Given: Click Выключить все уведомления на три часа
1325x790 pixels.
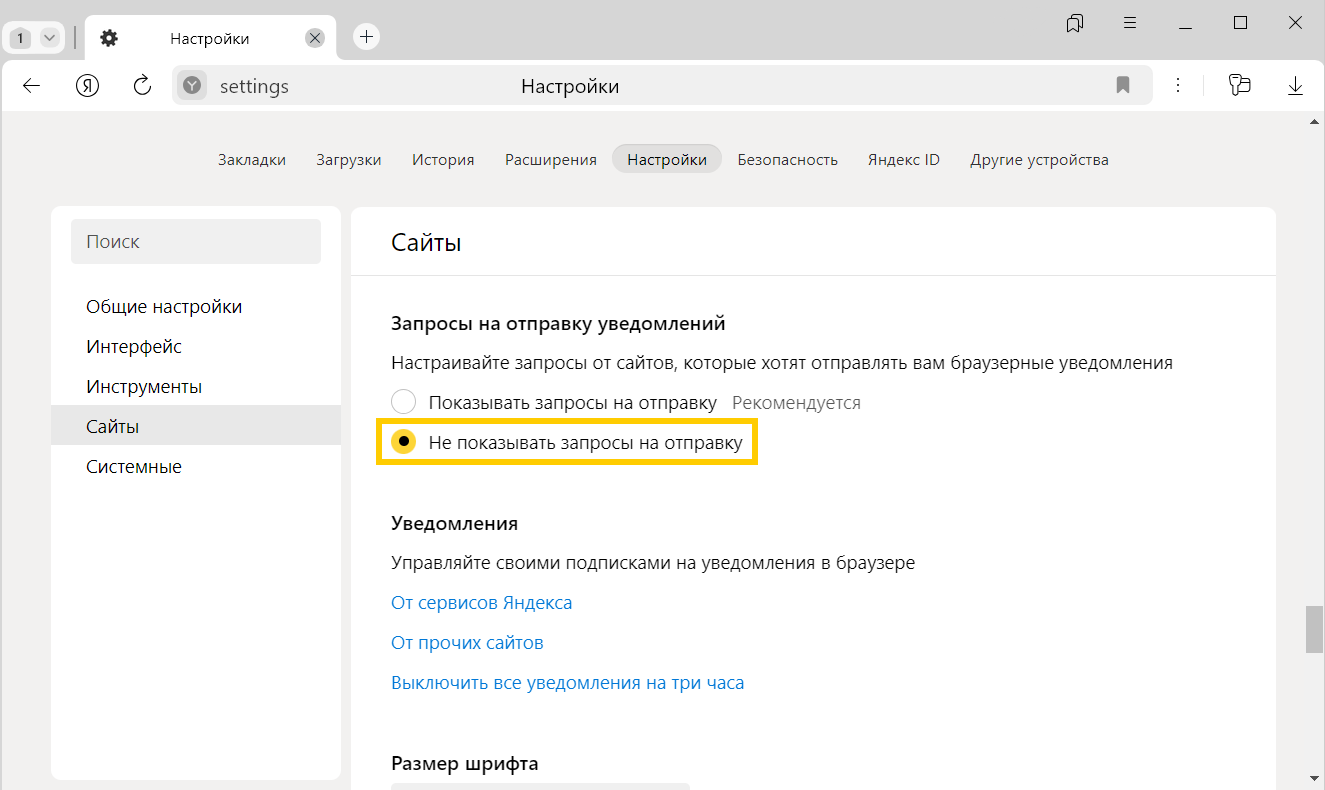Looking at the screenshot, I should [x=567, y=683].
